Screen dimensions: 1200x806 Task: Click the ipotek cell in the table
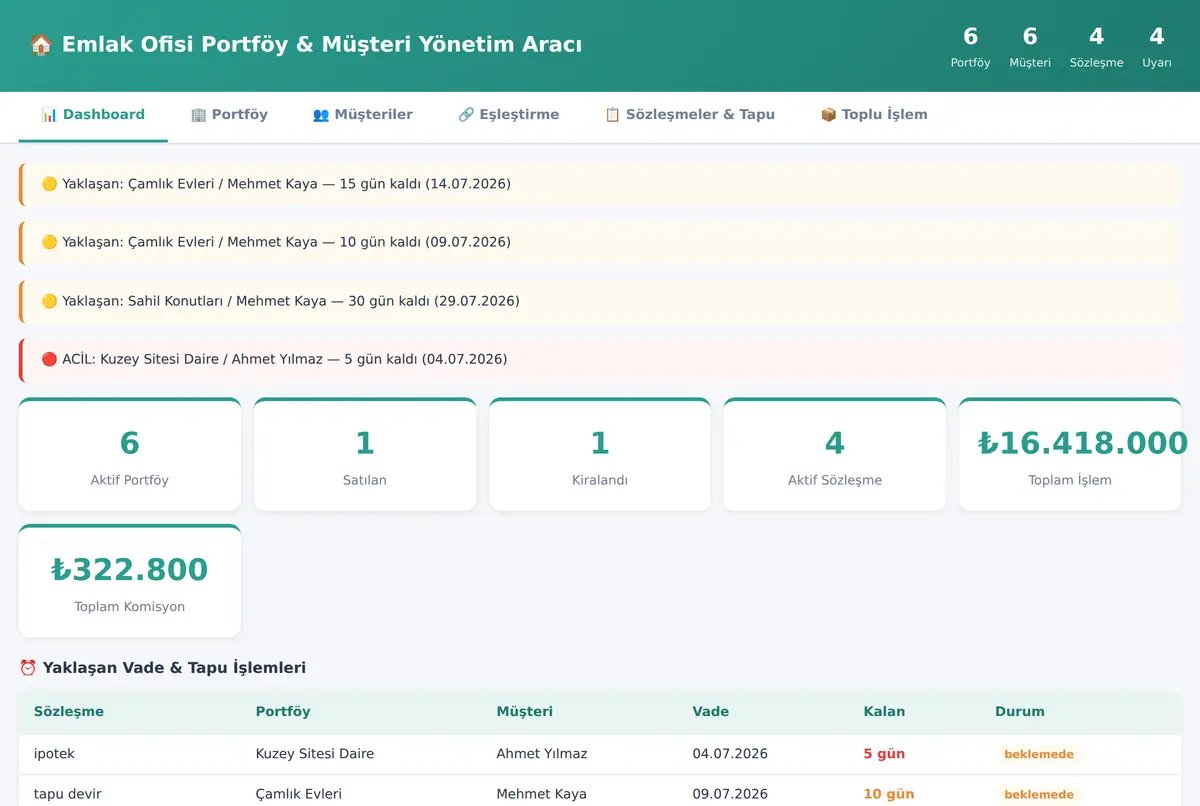(53, 754)
